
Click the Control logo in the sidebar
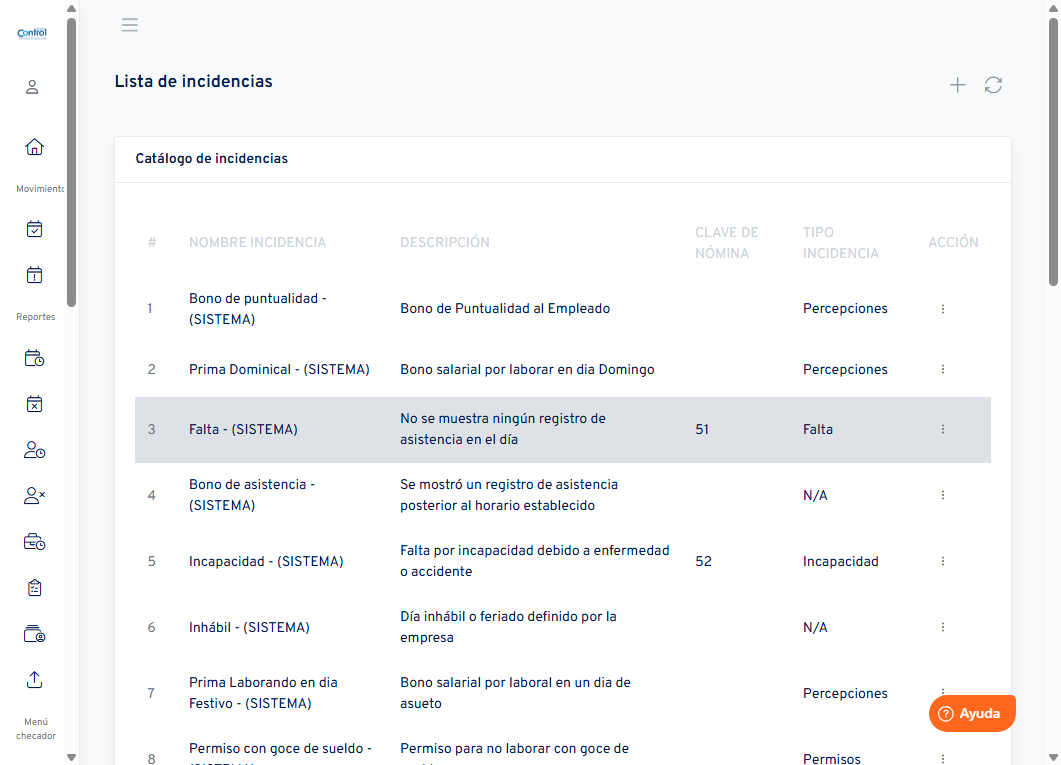pyautogui.click(x=32, y=33)
